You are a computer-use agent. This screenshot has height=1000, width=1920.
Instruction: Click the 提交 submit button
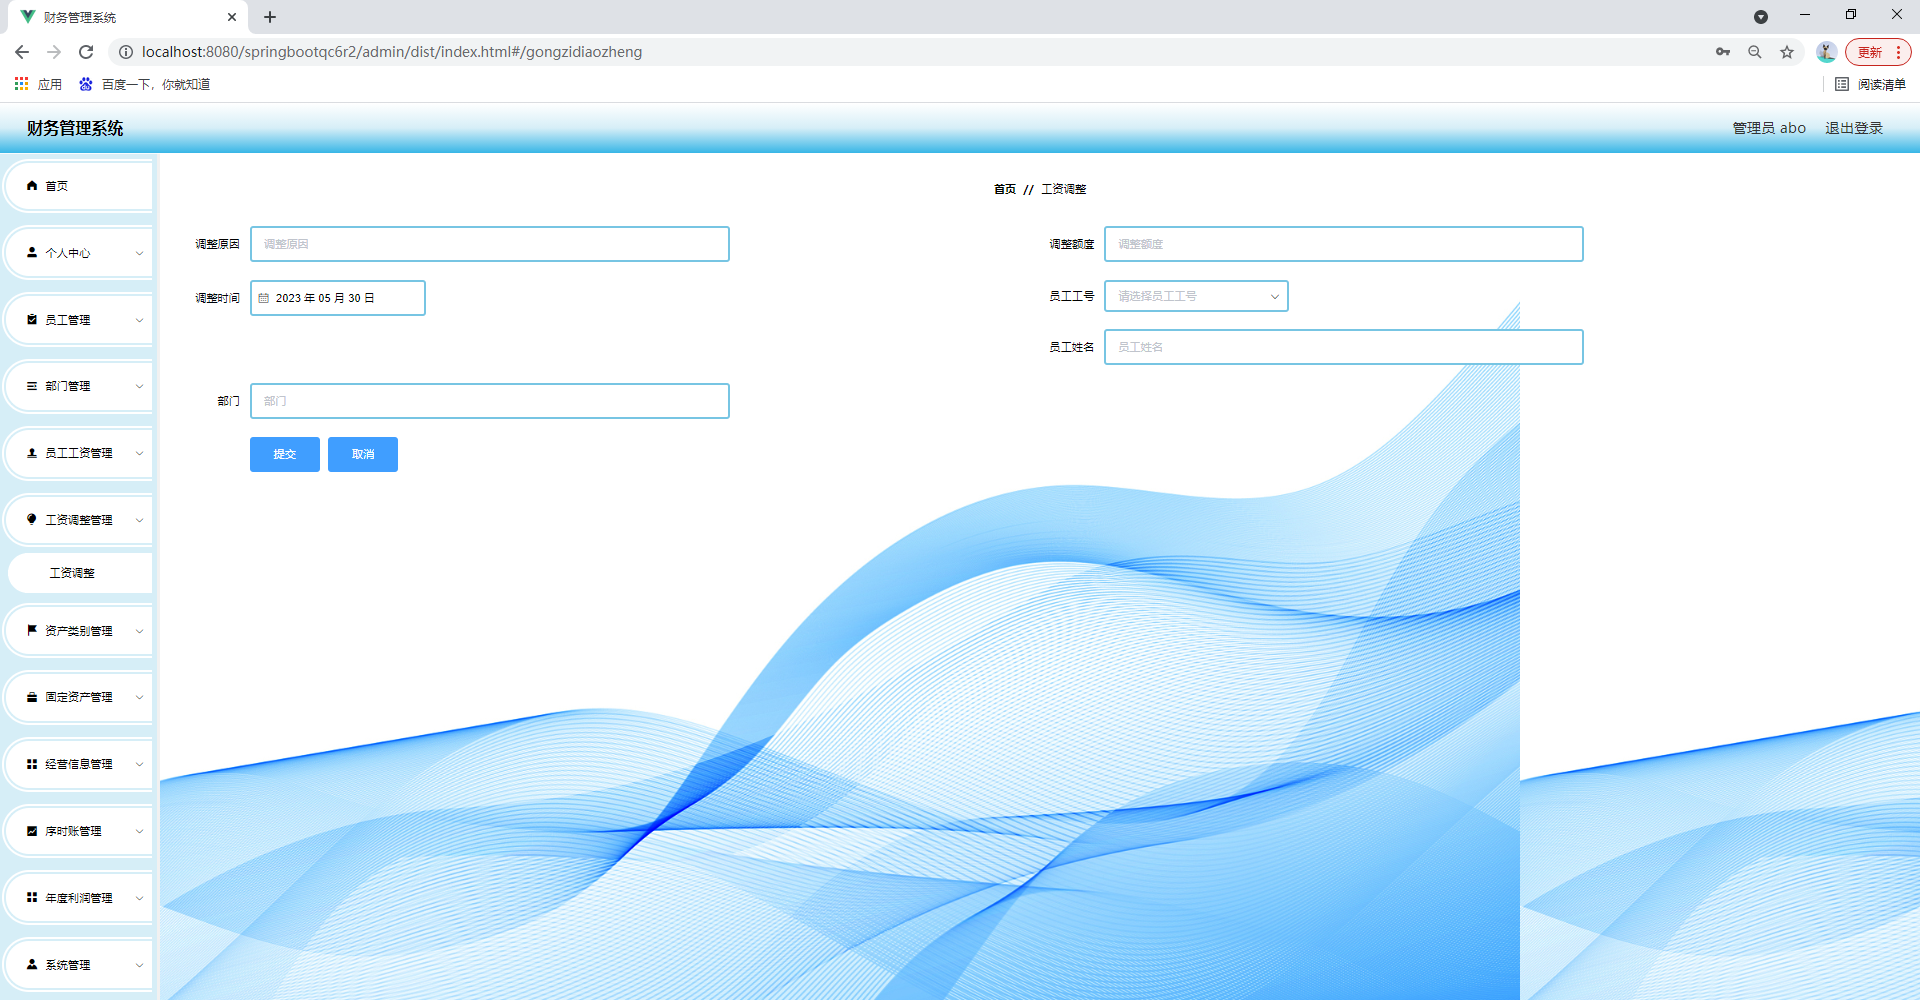[x=285, y=454]
